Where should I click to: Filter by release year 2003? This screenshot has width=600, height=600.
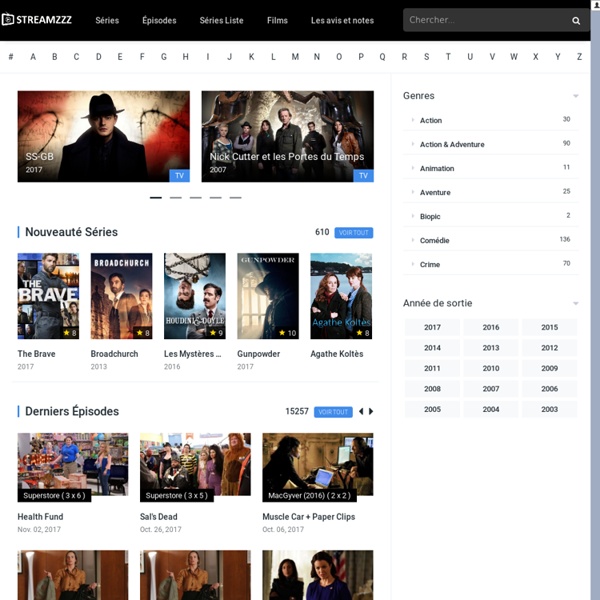[549, 409]
